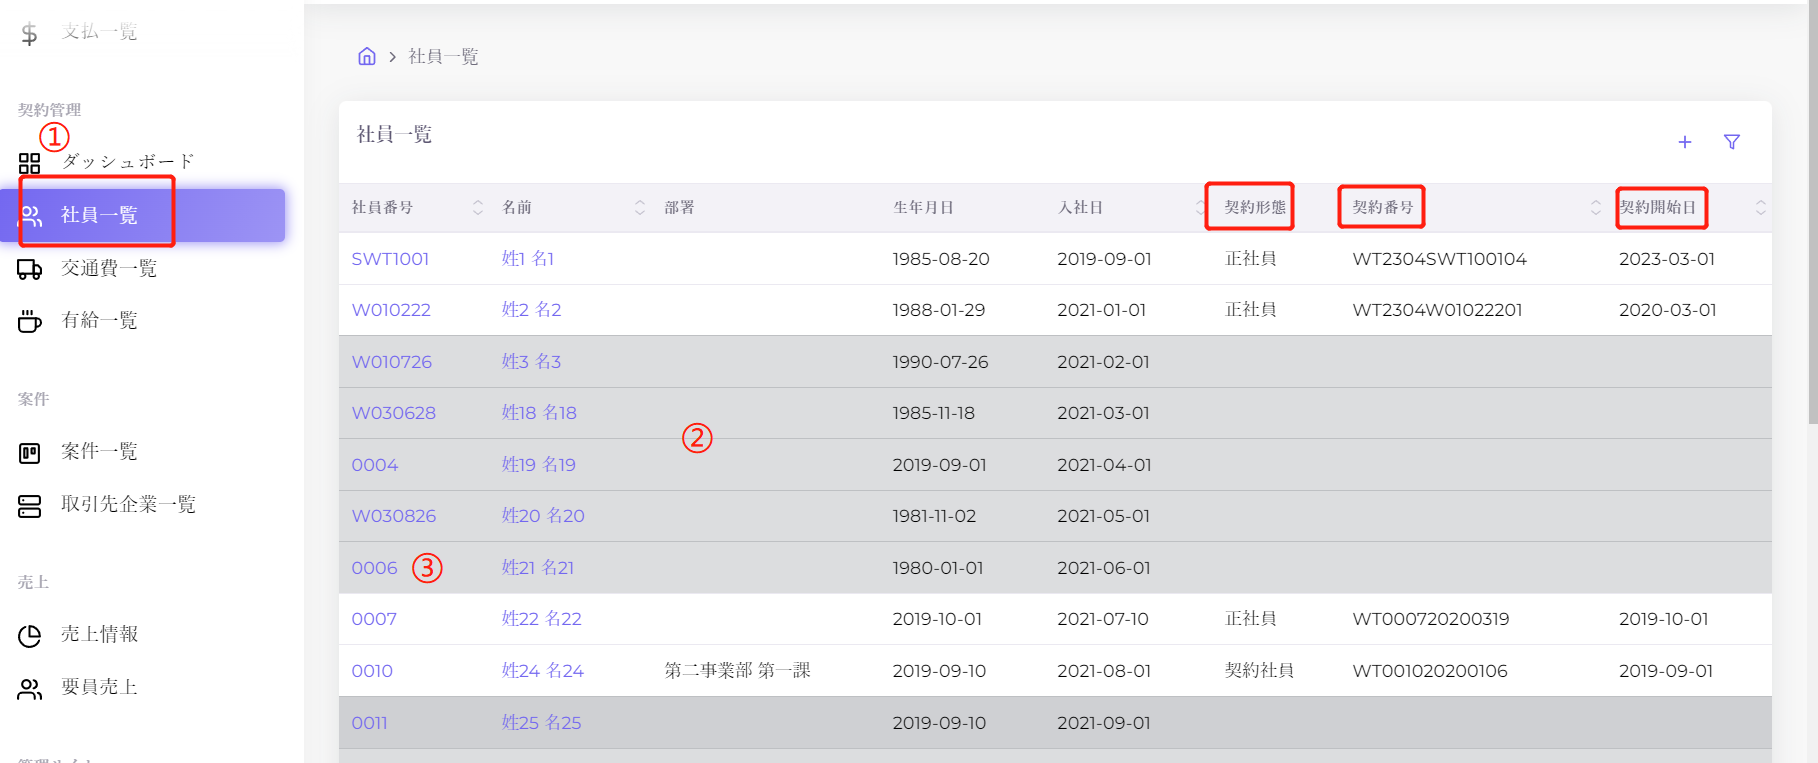Open employee number 0006 link
The image size is (1818, 763).
tap(374, 568)
